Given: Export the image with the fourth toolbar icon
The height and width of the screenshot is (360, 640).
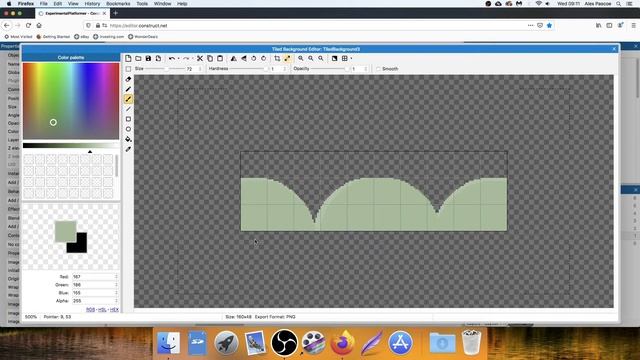Looking at the screenshot, I should coord(158,58).
